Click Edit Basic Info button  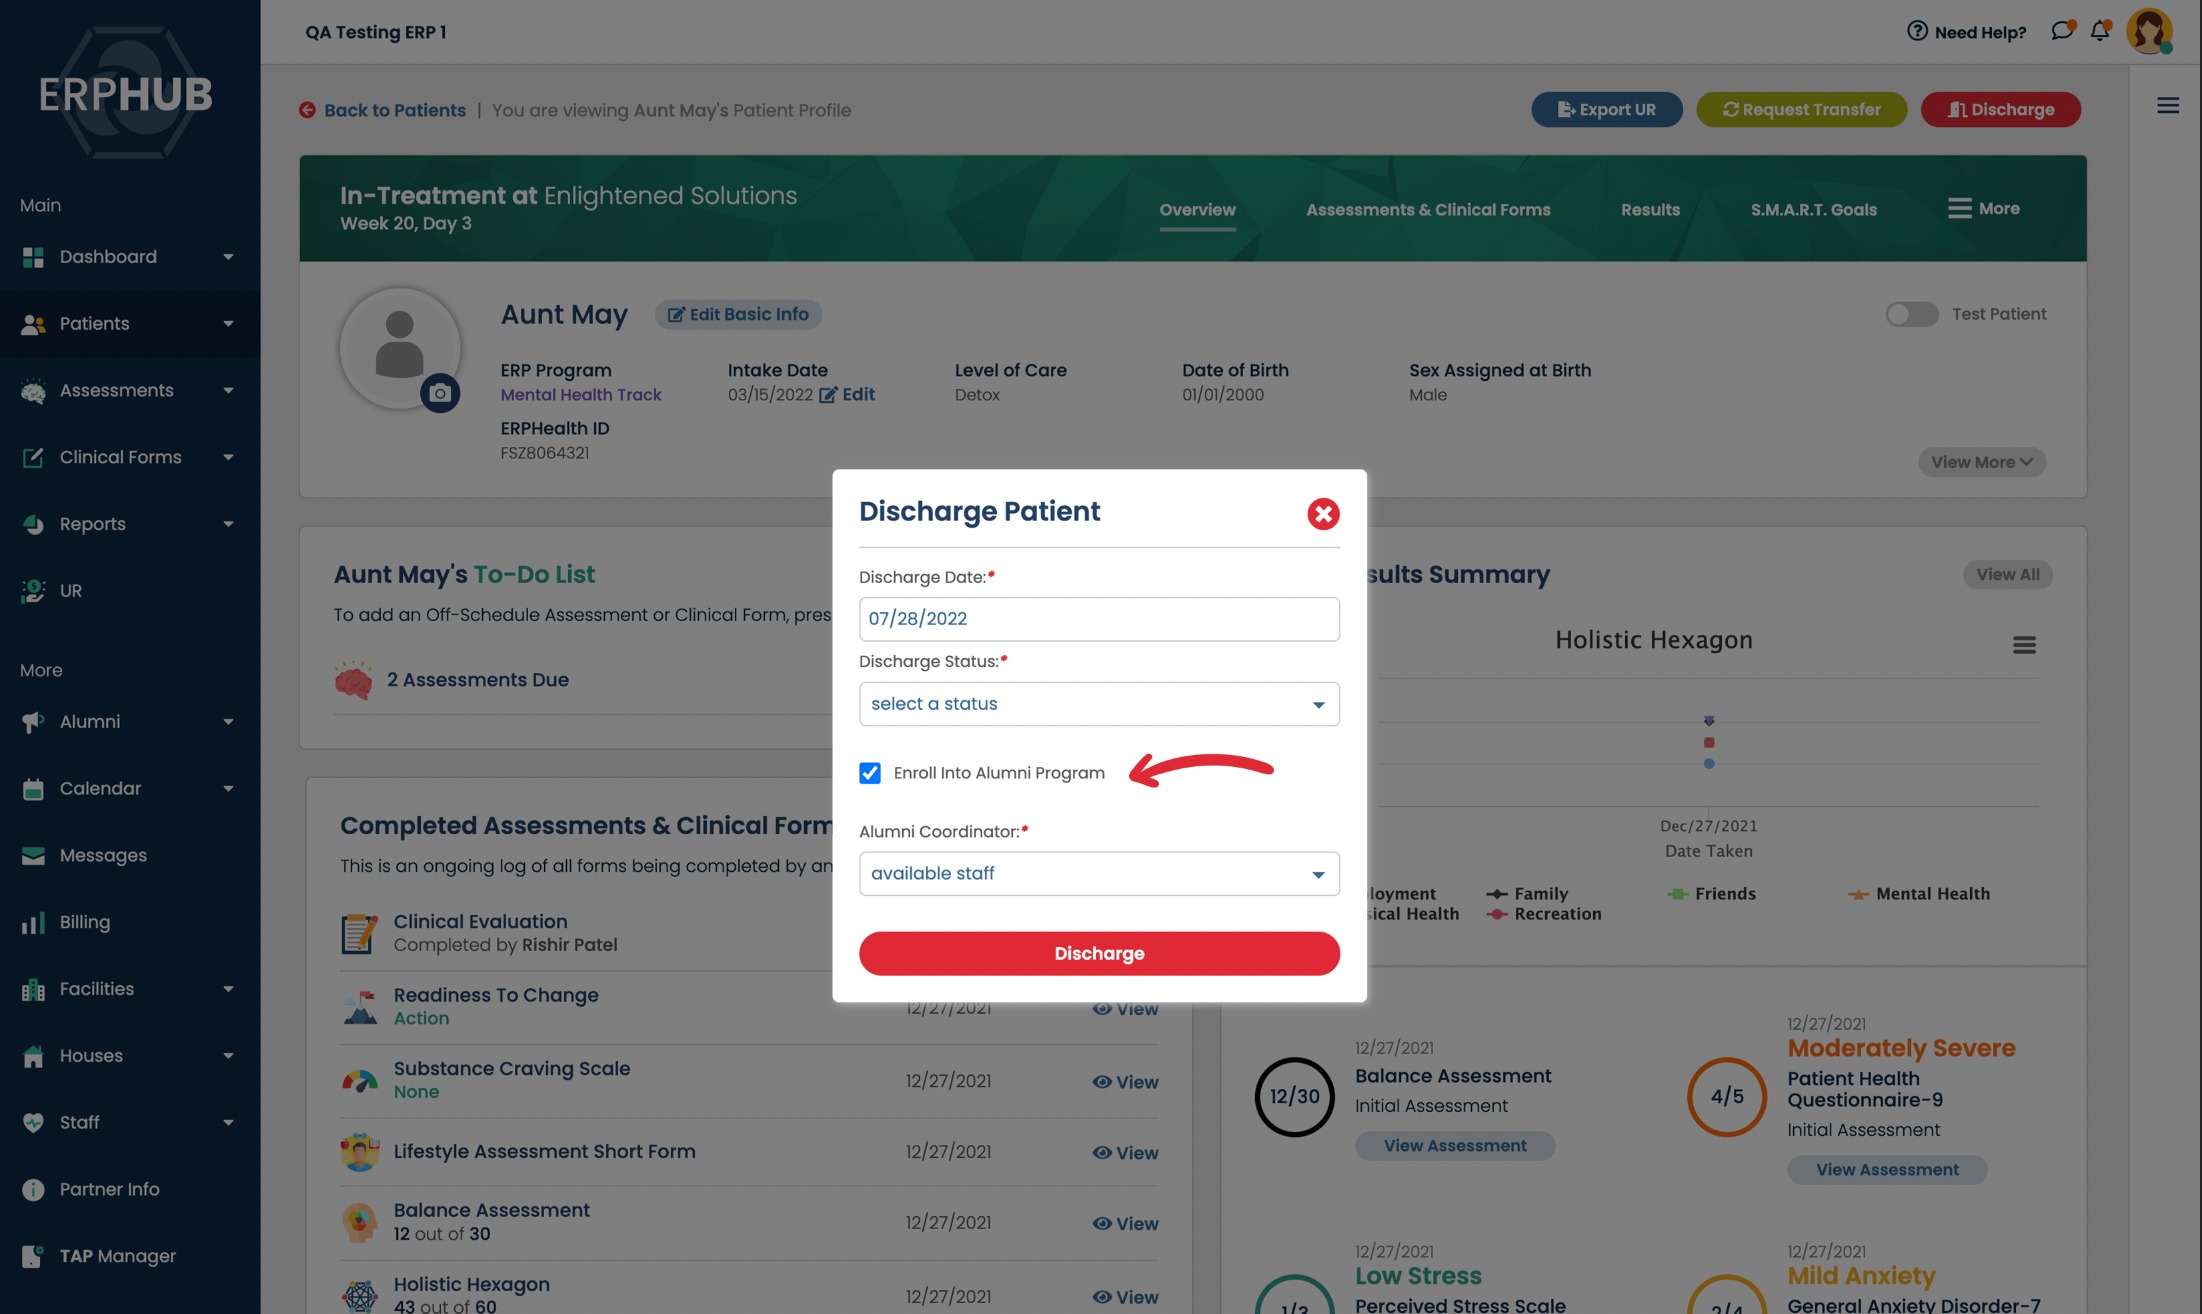click(738, 314)
